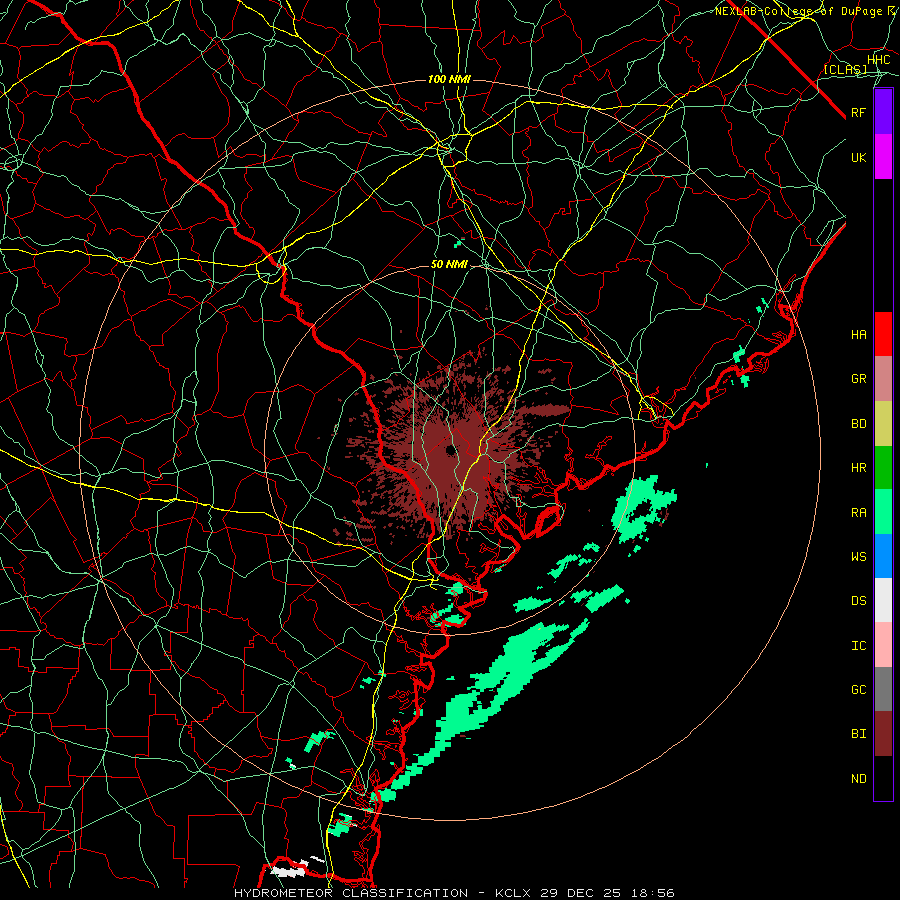This screenshot has height=900, width=900.
Task: Click the RF purple legend swatch
Action: coord(883,112)
